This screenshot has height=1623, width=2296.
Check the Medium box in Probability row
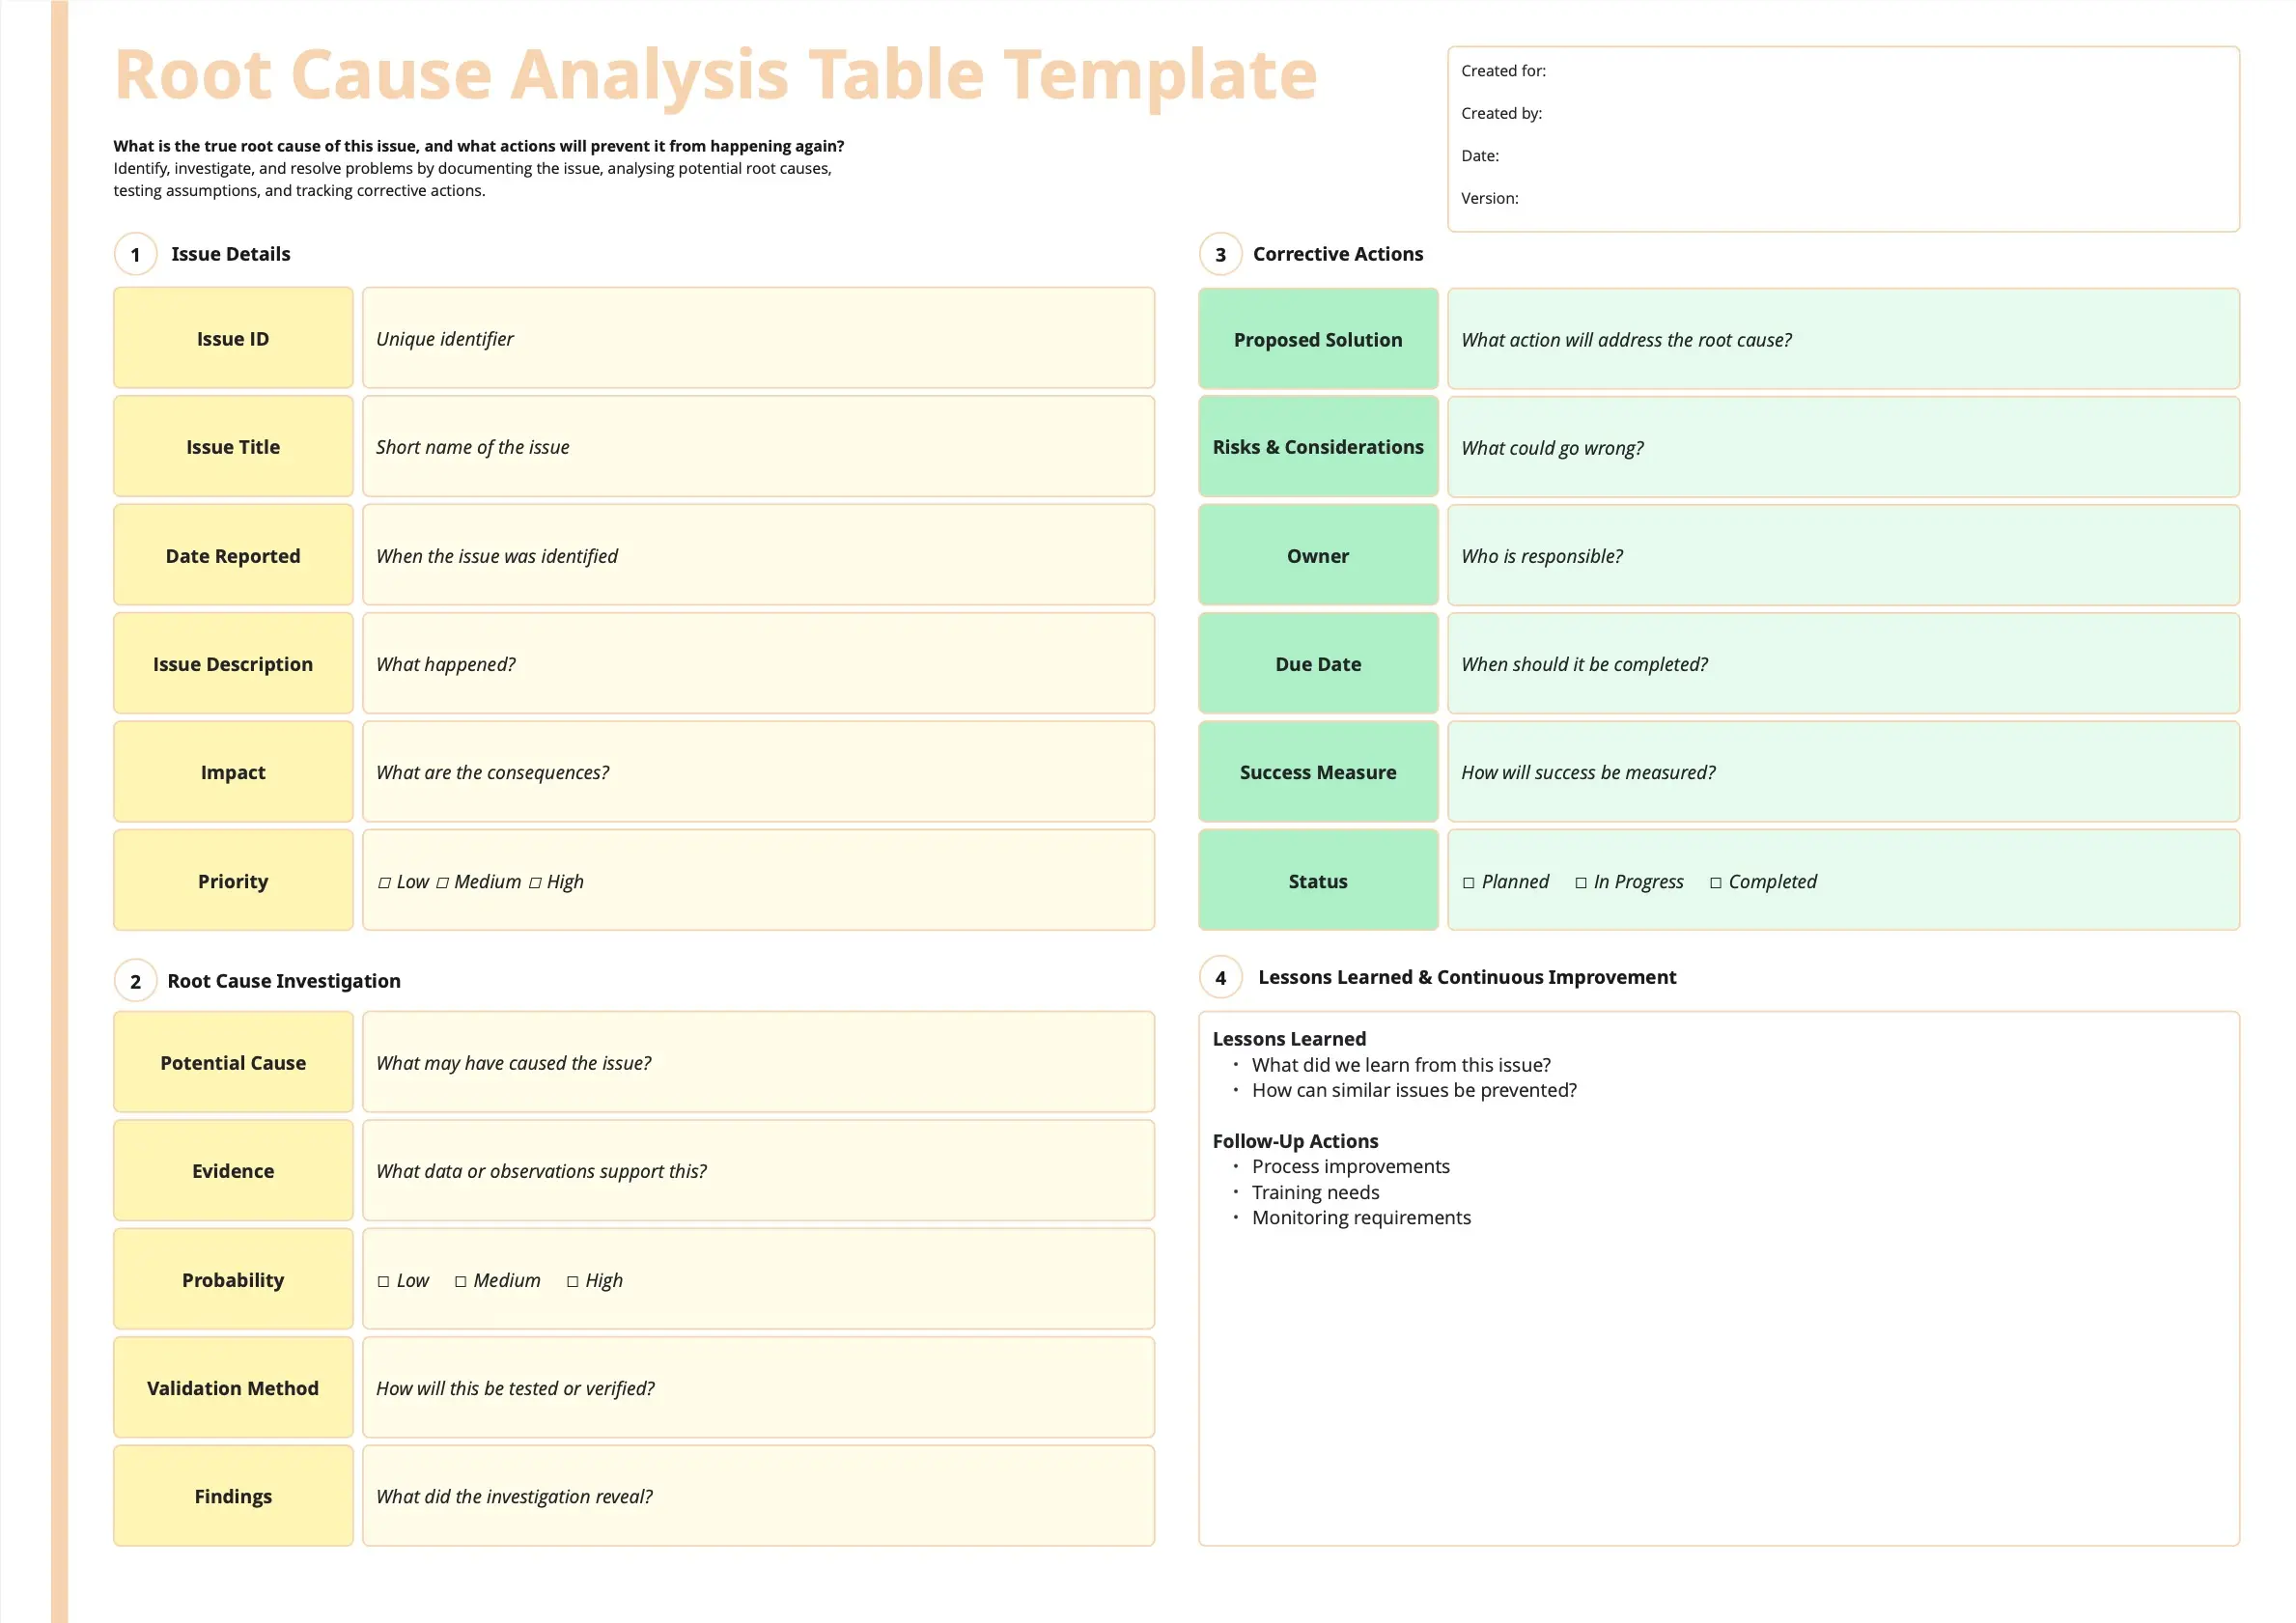(461, 1282)
